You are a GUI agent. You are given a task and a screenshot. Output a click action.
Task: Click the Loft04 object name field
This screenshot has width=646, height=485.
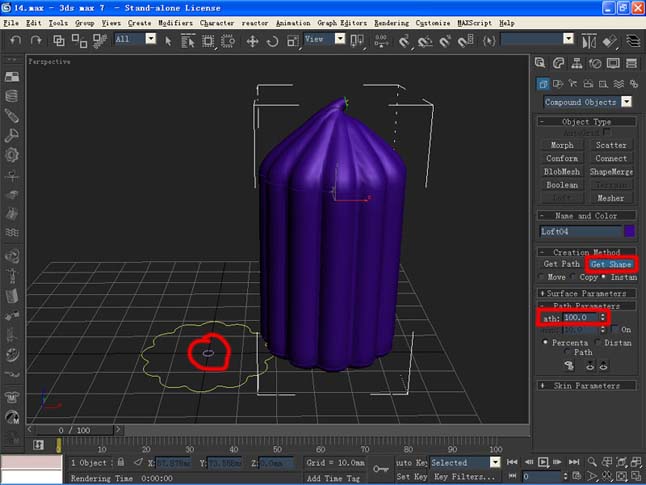point(580,231)
